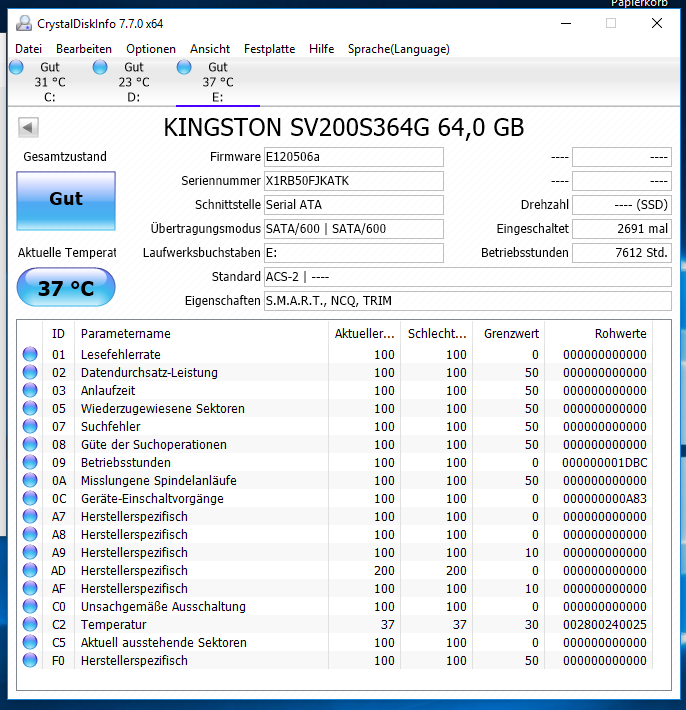Select the Wiederzugewiesene Sektoren parameter name
Screen dimensions: 686x710
click(163, 408)
